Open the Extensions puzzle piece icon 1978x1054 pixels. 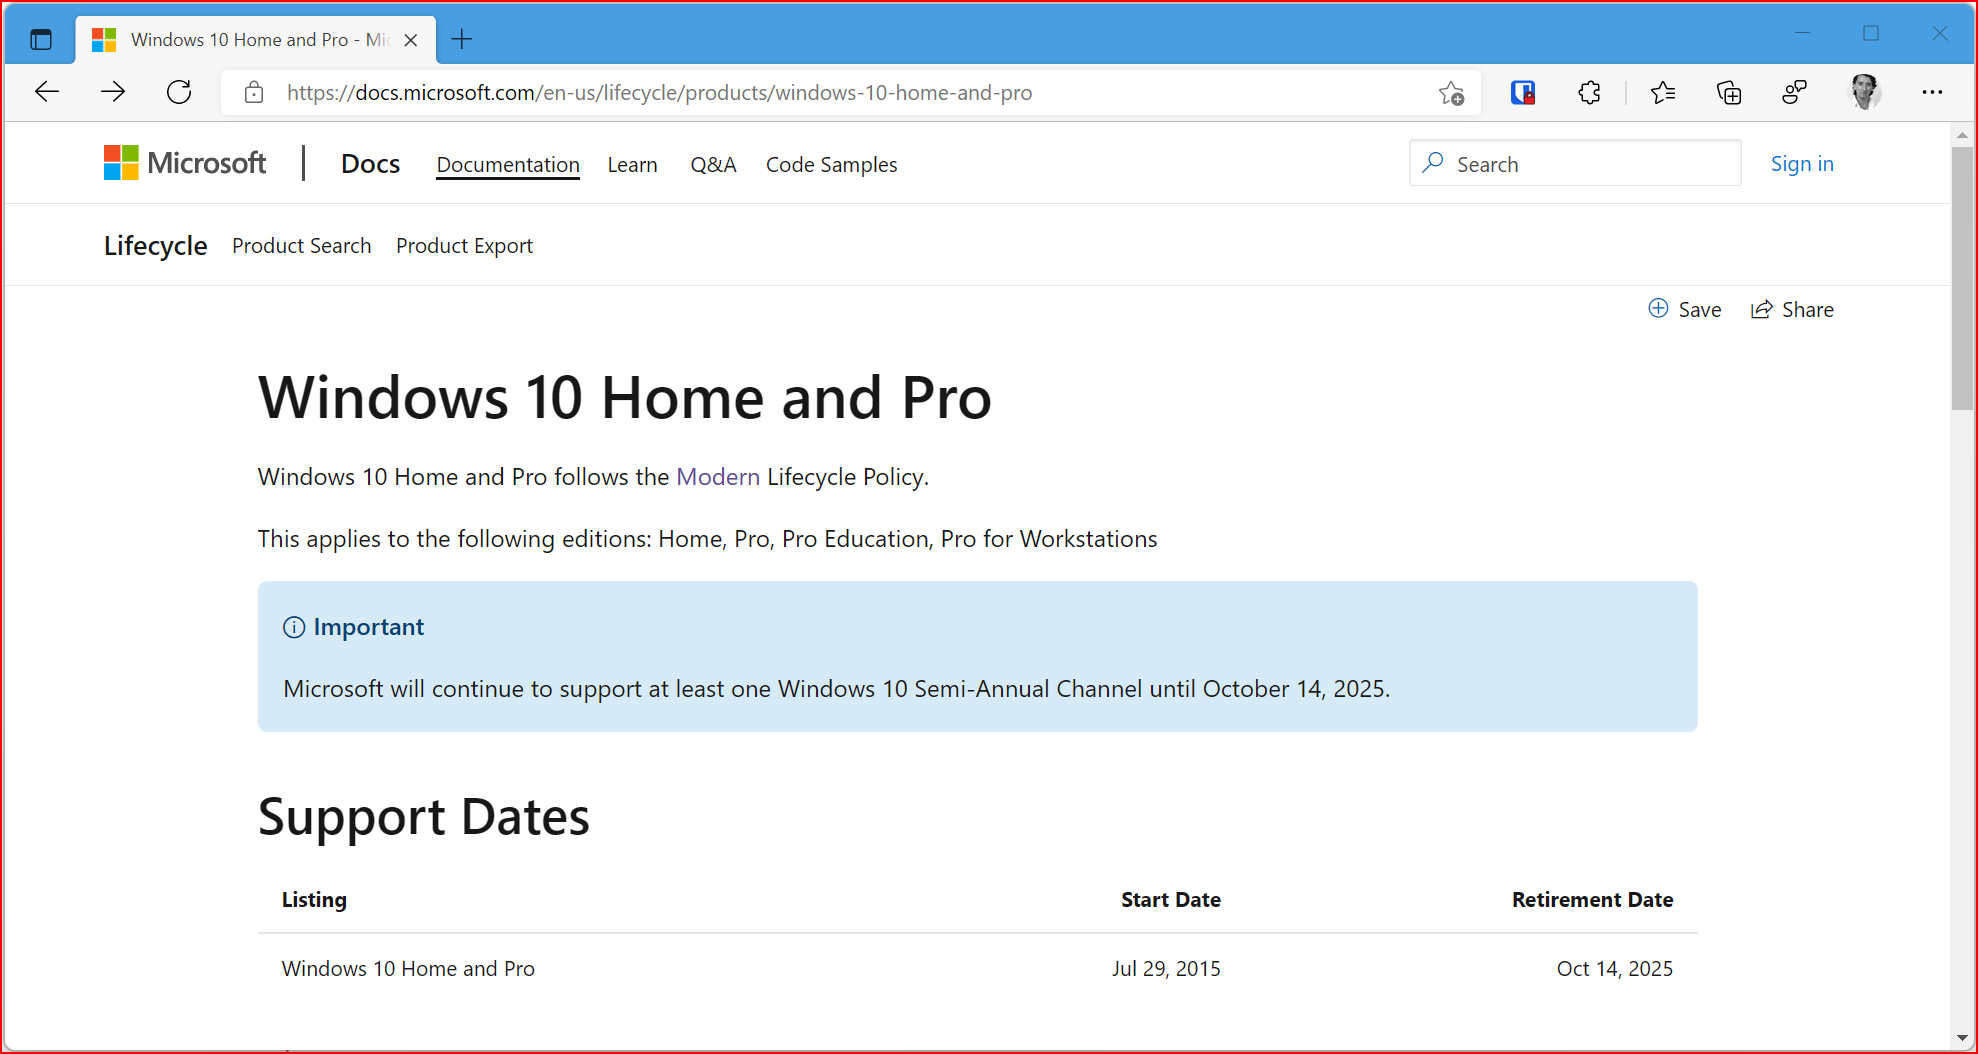point(1589,92)
